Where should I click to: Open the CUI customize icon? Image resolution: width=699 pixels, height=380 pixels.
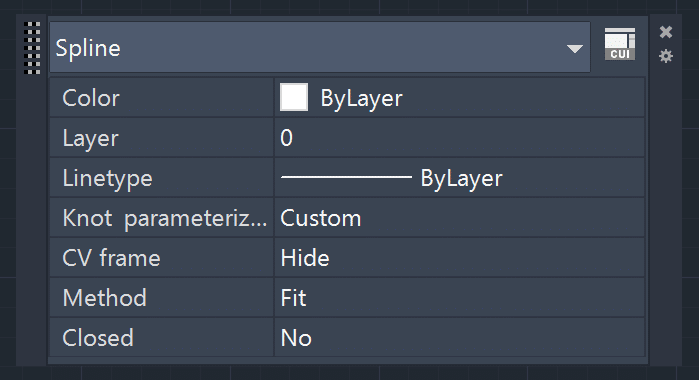click(x=620, y=44)
